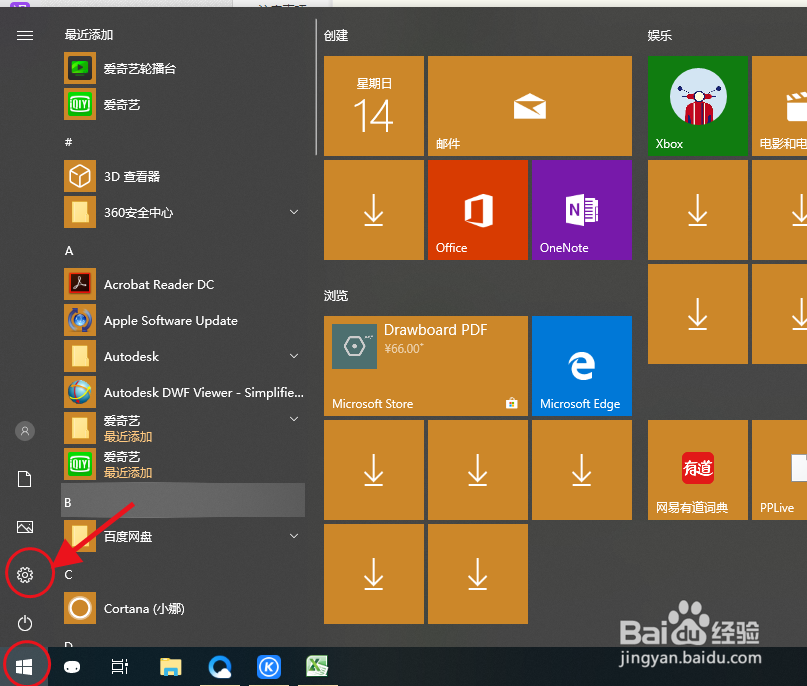Viewport: 807px width, 686px height.
Task: Open the 电影和电视 tile
Action: click(779, 105)
